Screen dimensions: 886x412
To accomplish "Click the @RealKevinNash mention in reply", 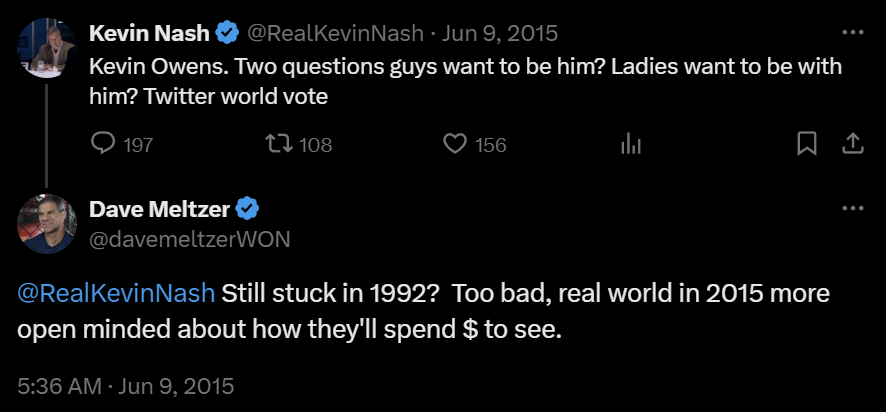I will coord(116,294).
